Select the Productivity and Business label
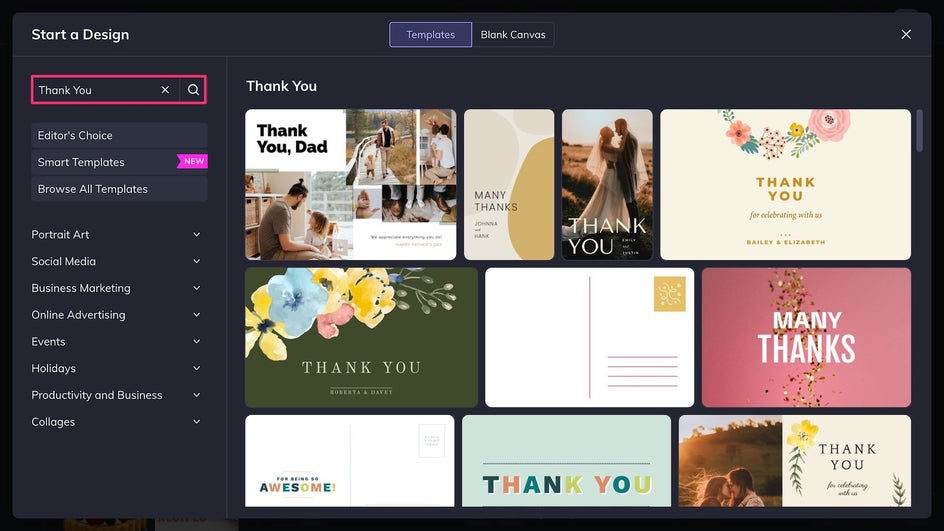 [x=96, y=395]
